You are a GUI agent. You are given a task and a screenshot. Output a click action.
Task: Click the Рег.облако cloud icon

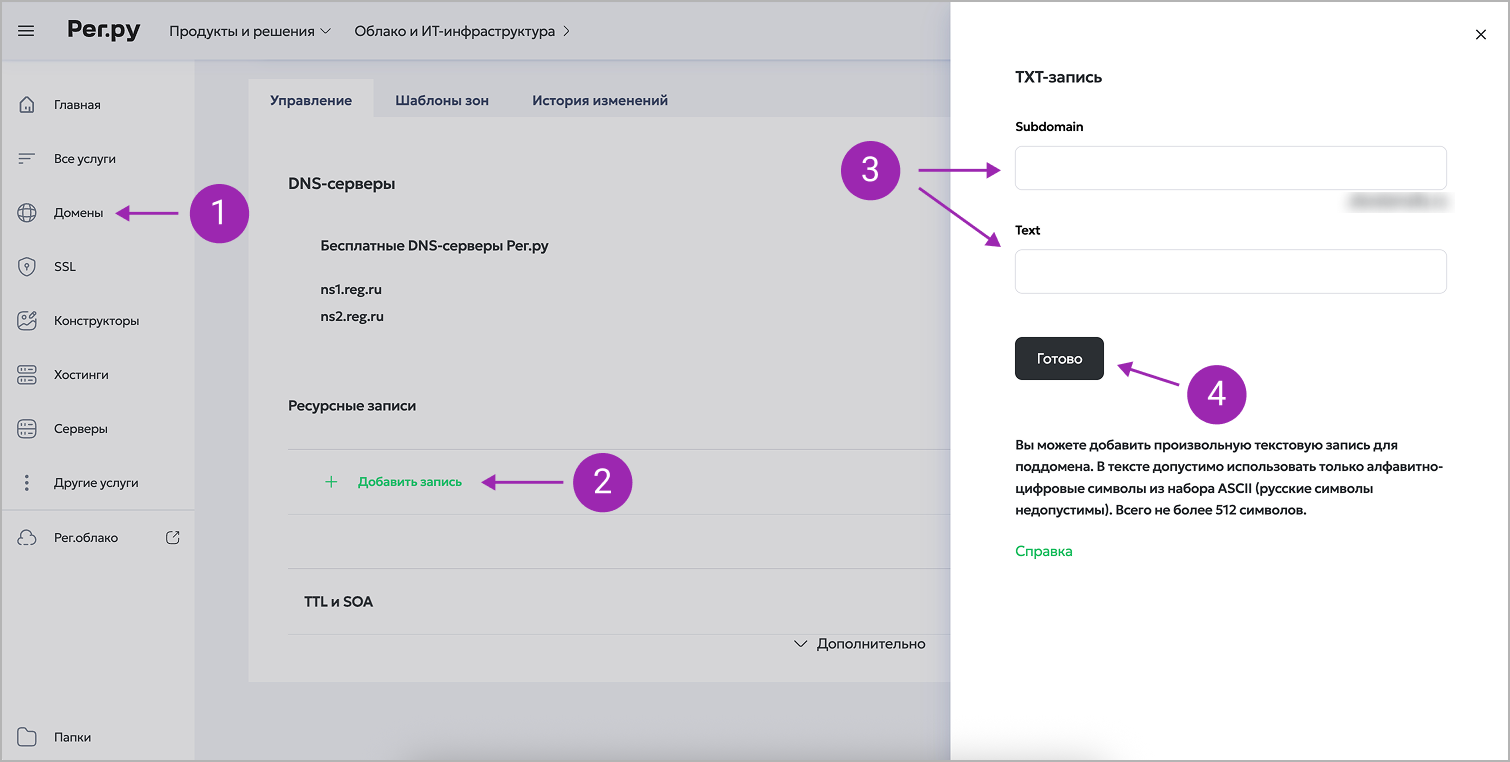27,538
